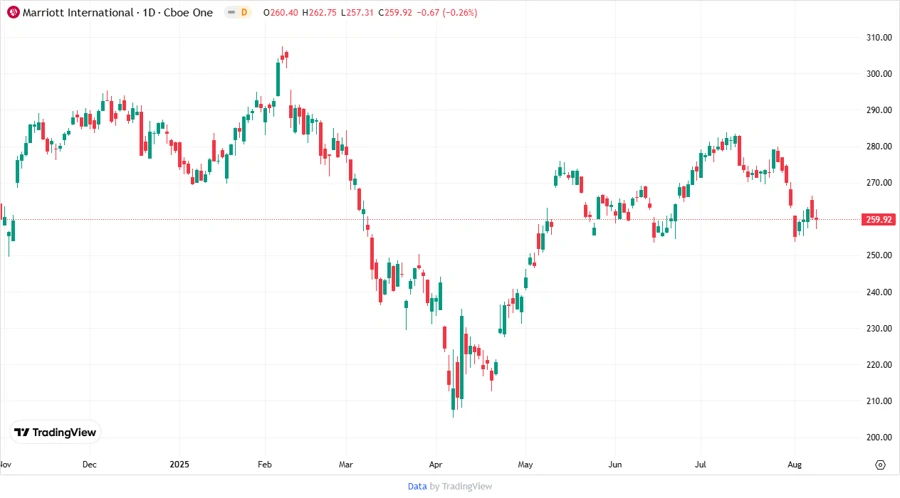This screenshot has width=900, height=498.
Task: Click the Feb label on time axis
Action: tap(265, 464)
